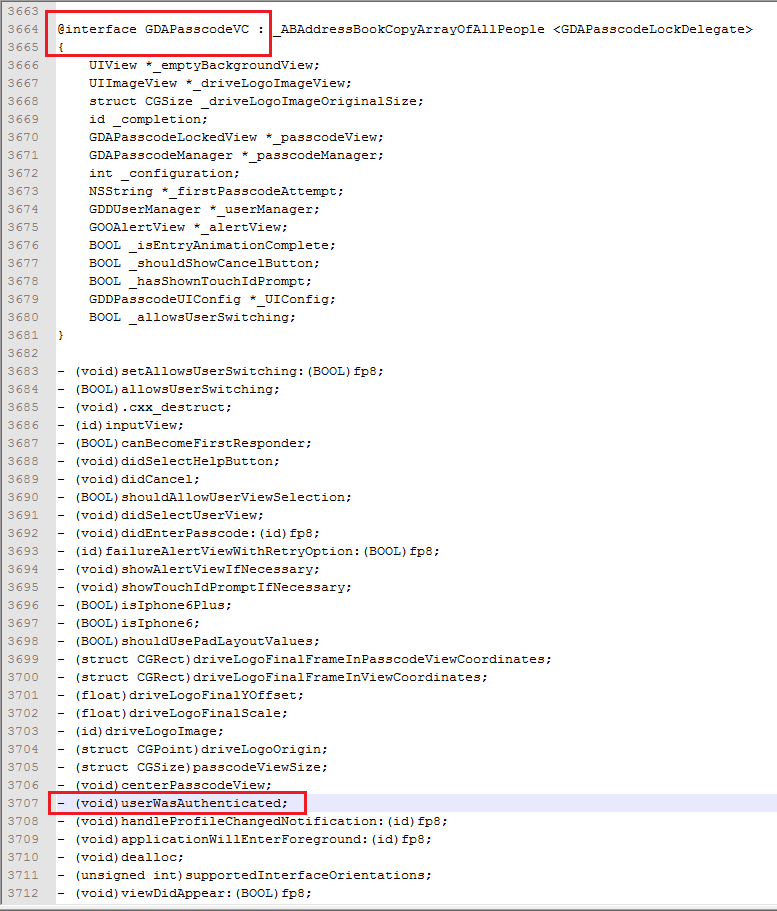Click the driveLogoFinalYOffset method line
Viewport: 777px width, 911px height.
point(181,695)
